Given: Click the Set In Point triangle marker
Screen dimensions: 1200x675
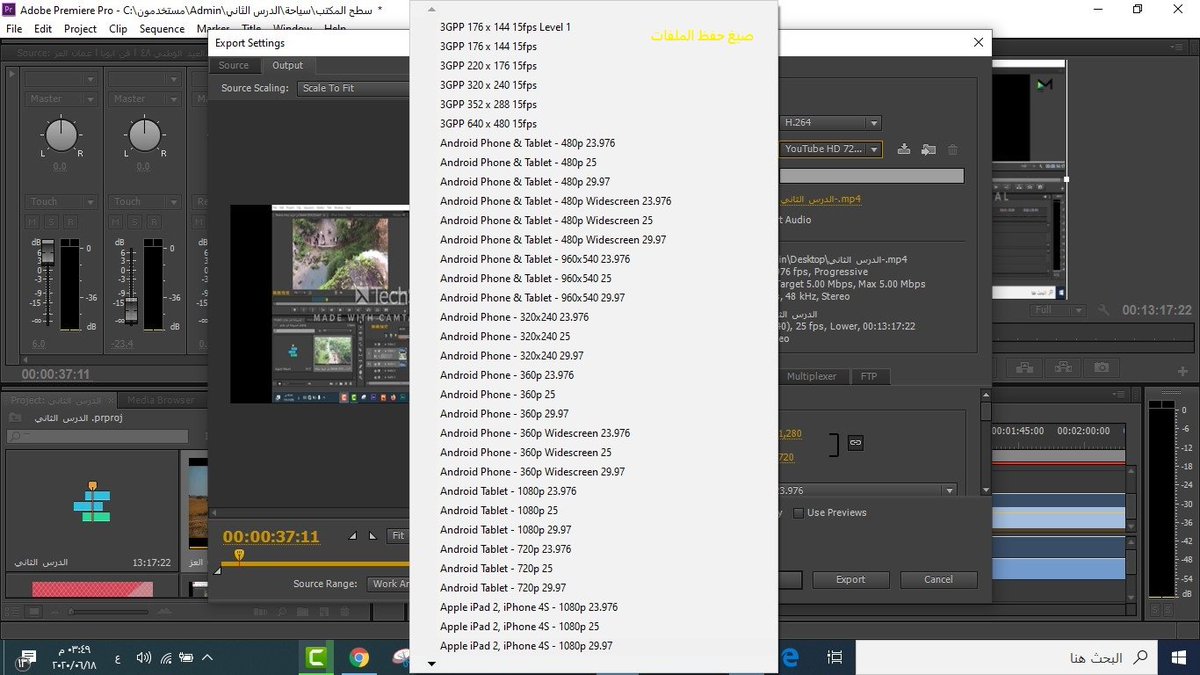Looking at the screenshot, I should tap(352, 536).
